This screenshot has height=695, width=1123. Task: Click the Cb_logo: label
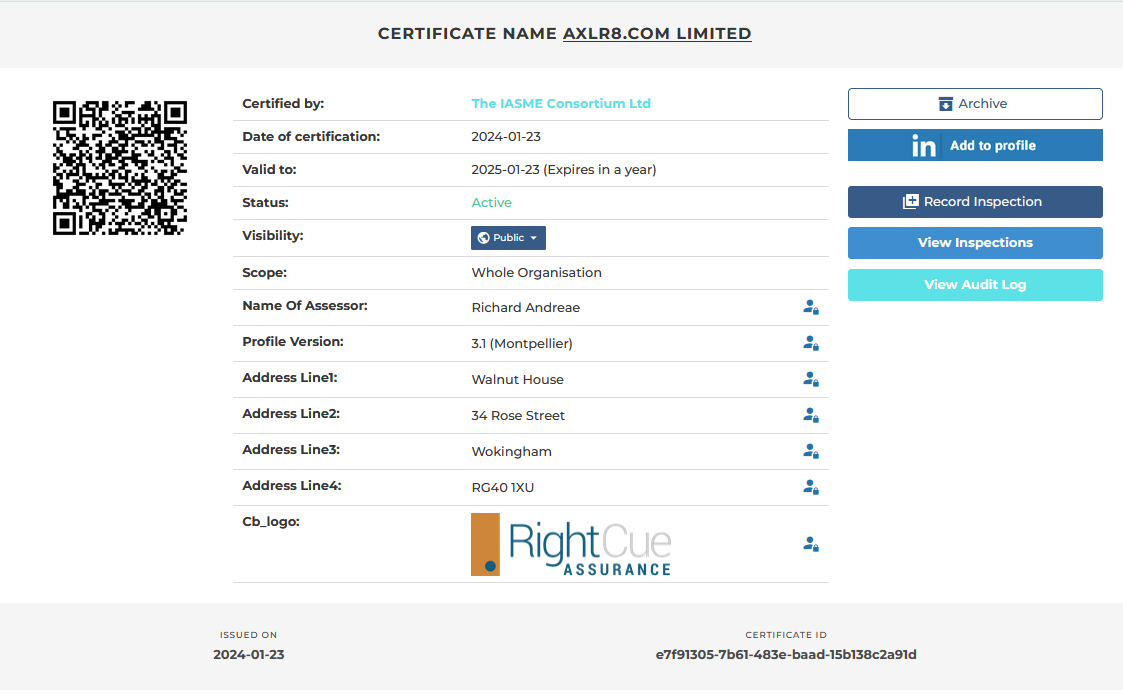coord(271,522)
